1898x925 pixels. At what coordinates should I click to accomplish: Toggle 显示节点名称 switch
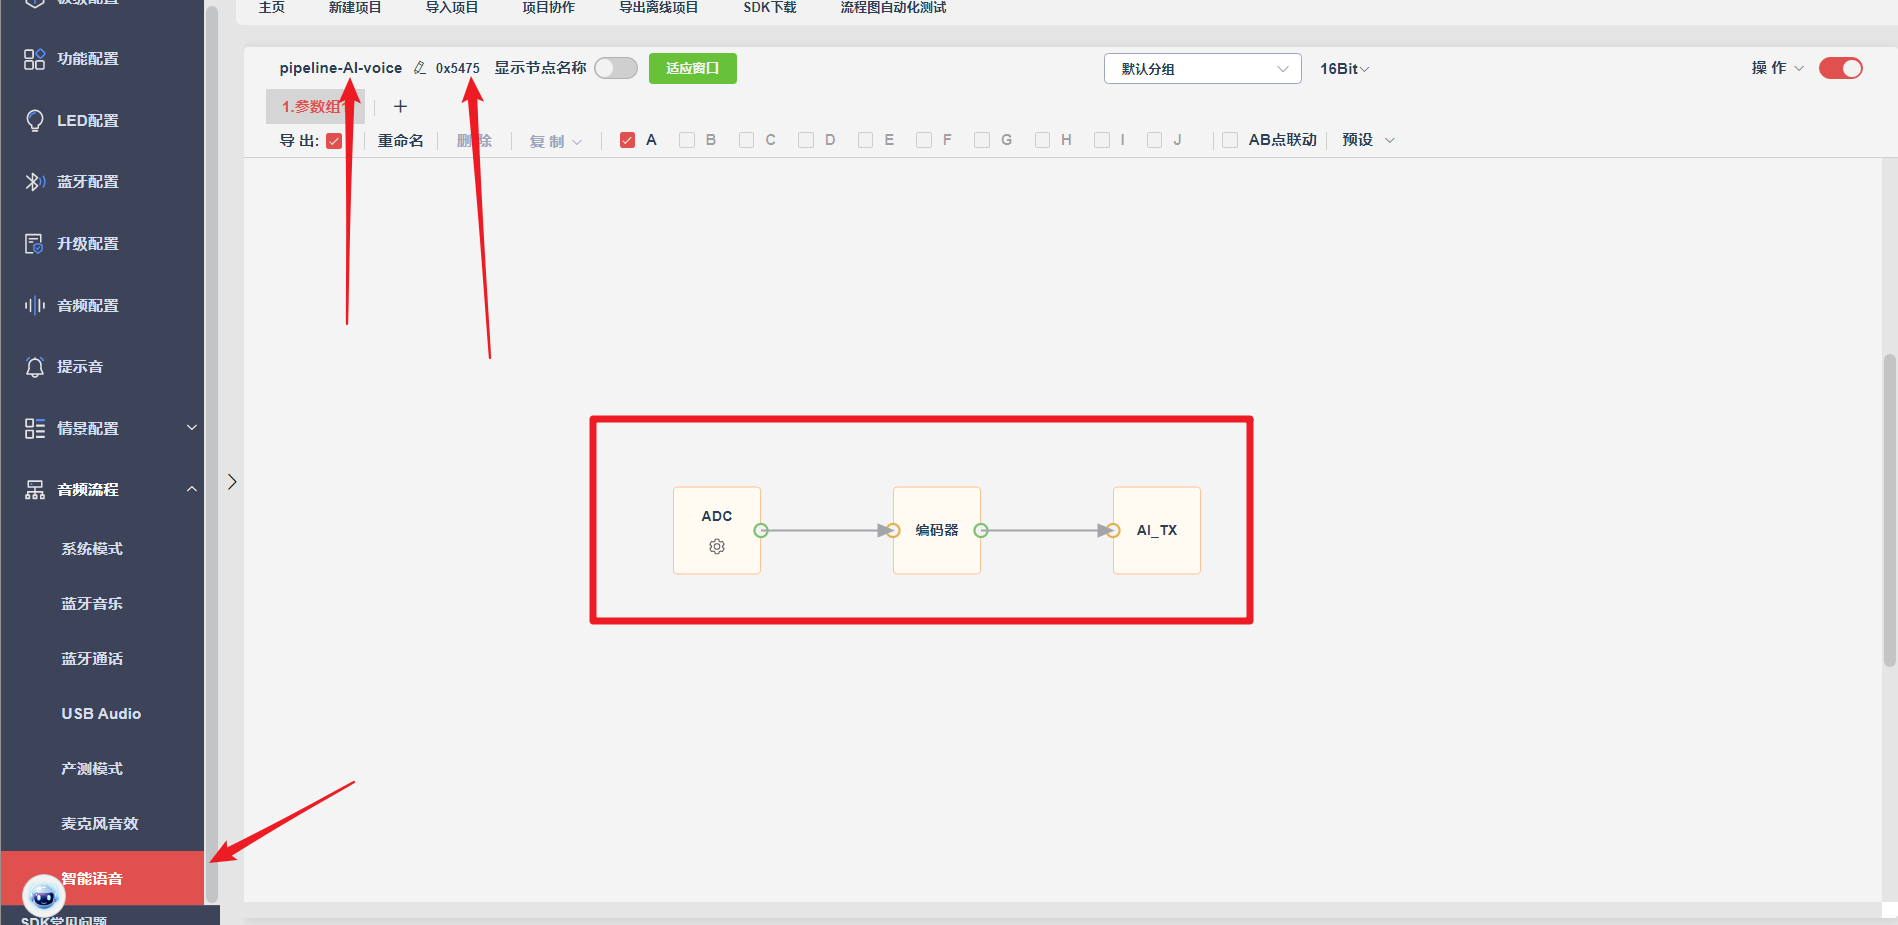[616, 68]
